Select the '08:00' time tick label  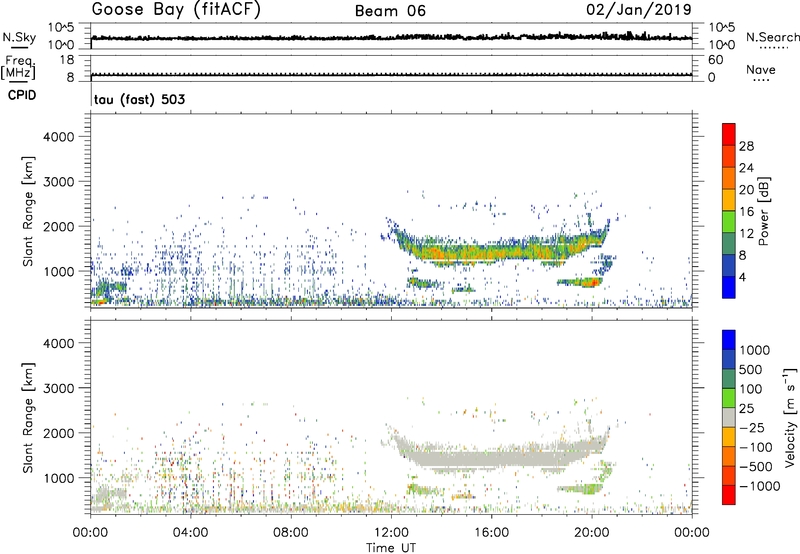(x=291, y=533)
